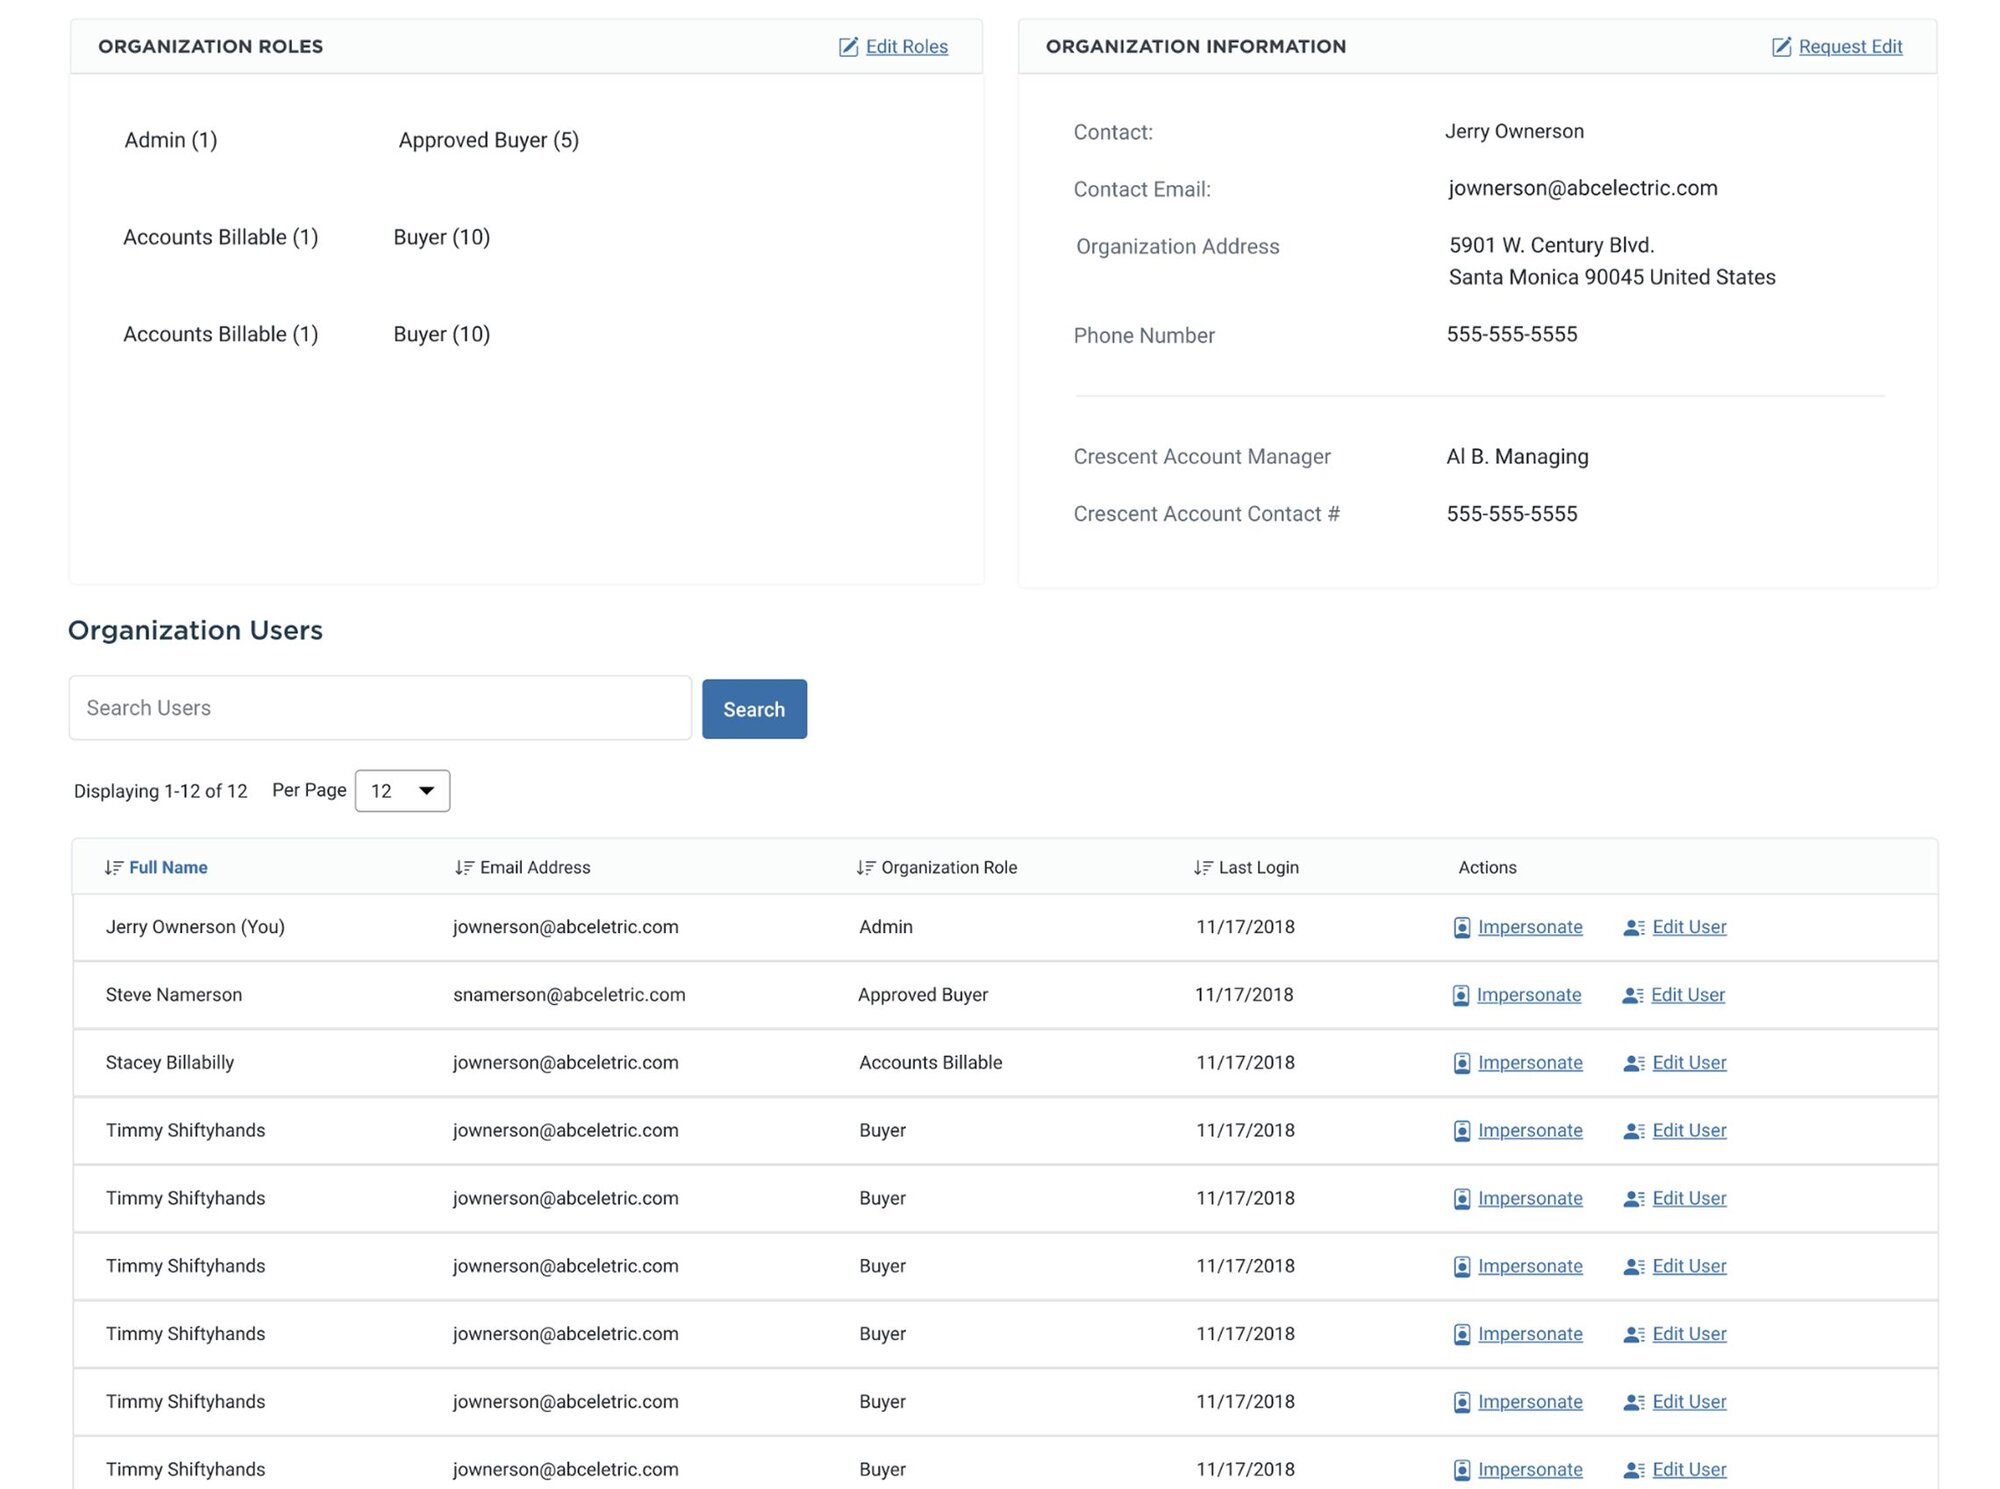Click Impersonate icon in Stacey Billabilly row
2000x1489 pixels.
point(1461,1063)
